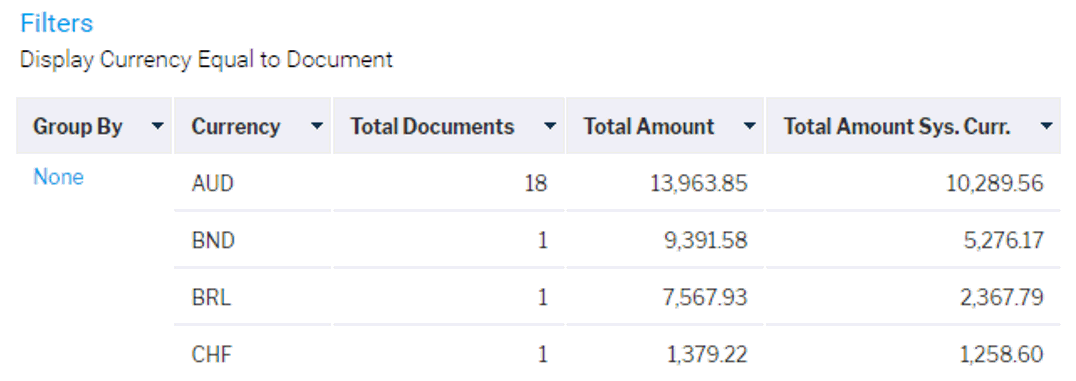The height and width of the screenshot is (381, 1076).
Task: Select the Total Amount column header
Action: click(x=665, y=126)
